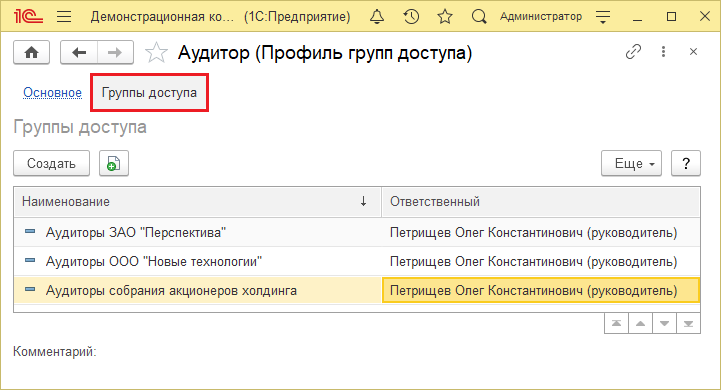Get link to this object

pos(633,52)
